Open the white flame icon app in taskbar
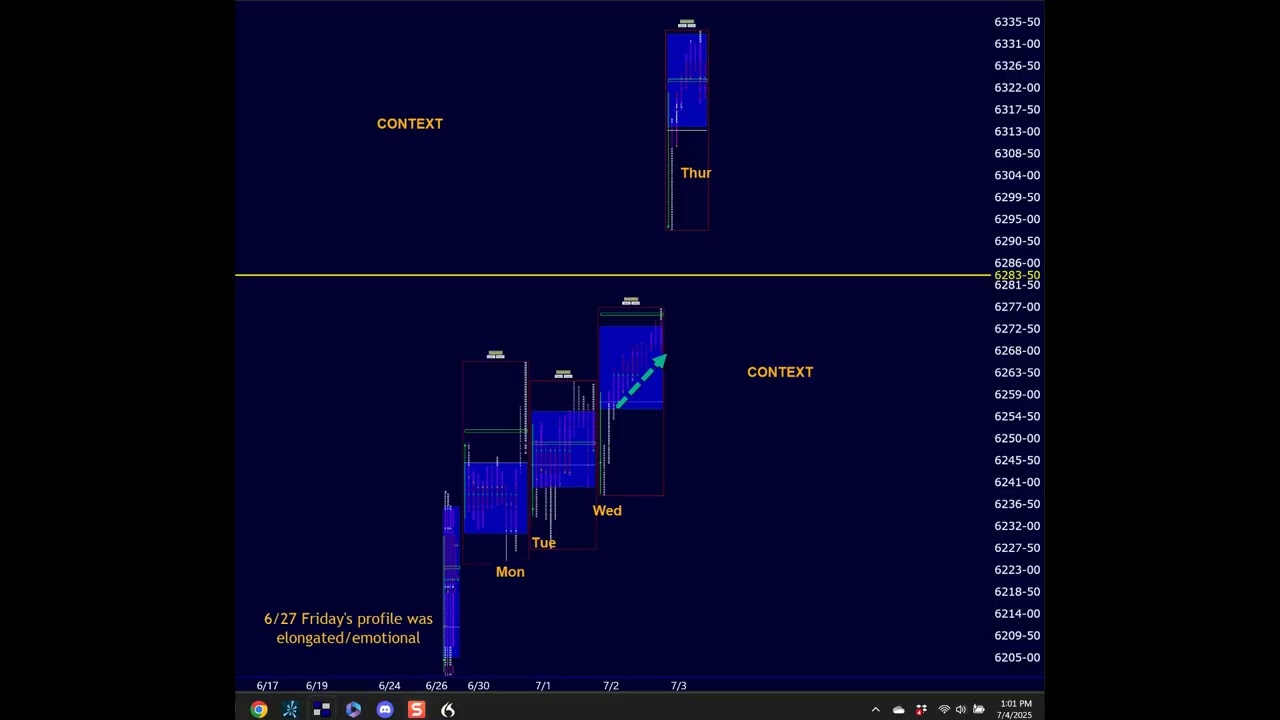 (448, 709)
